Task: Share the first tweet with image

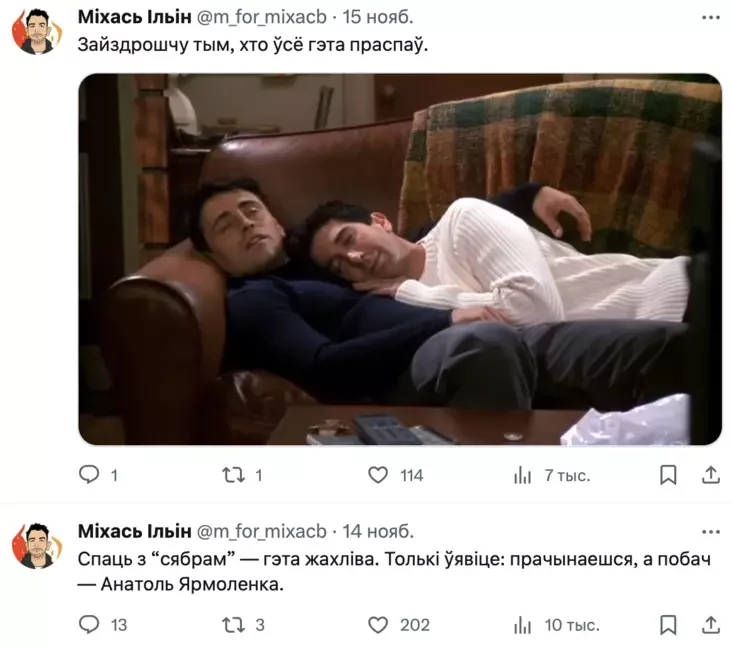Action: pos(711,475)
